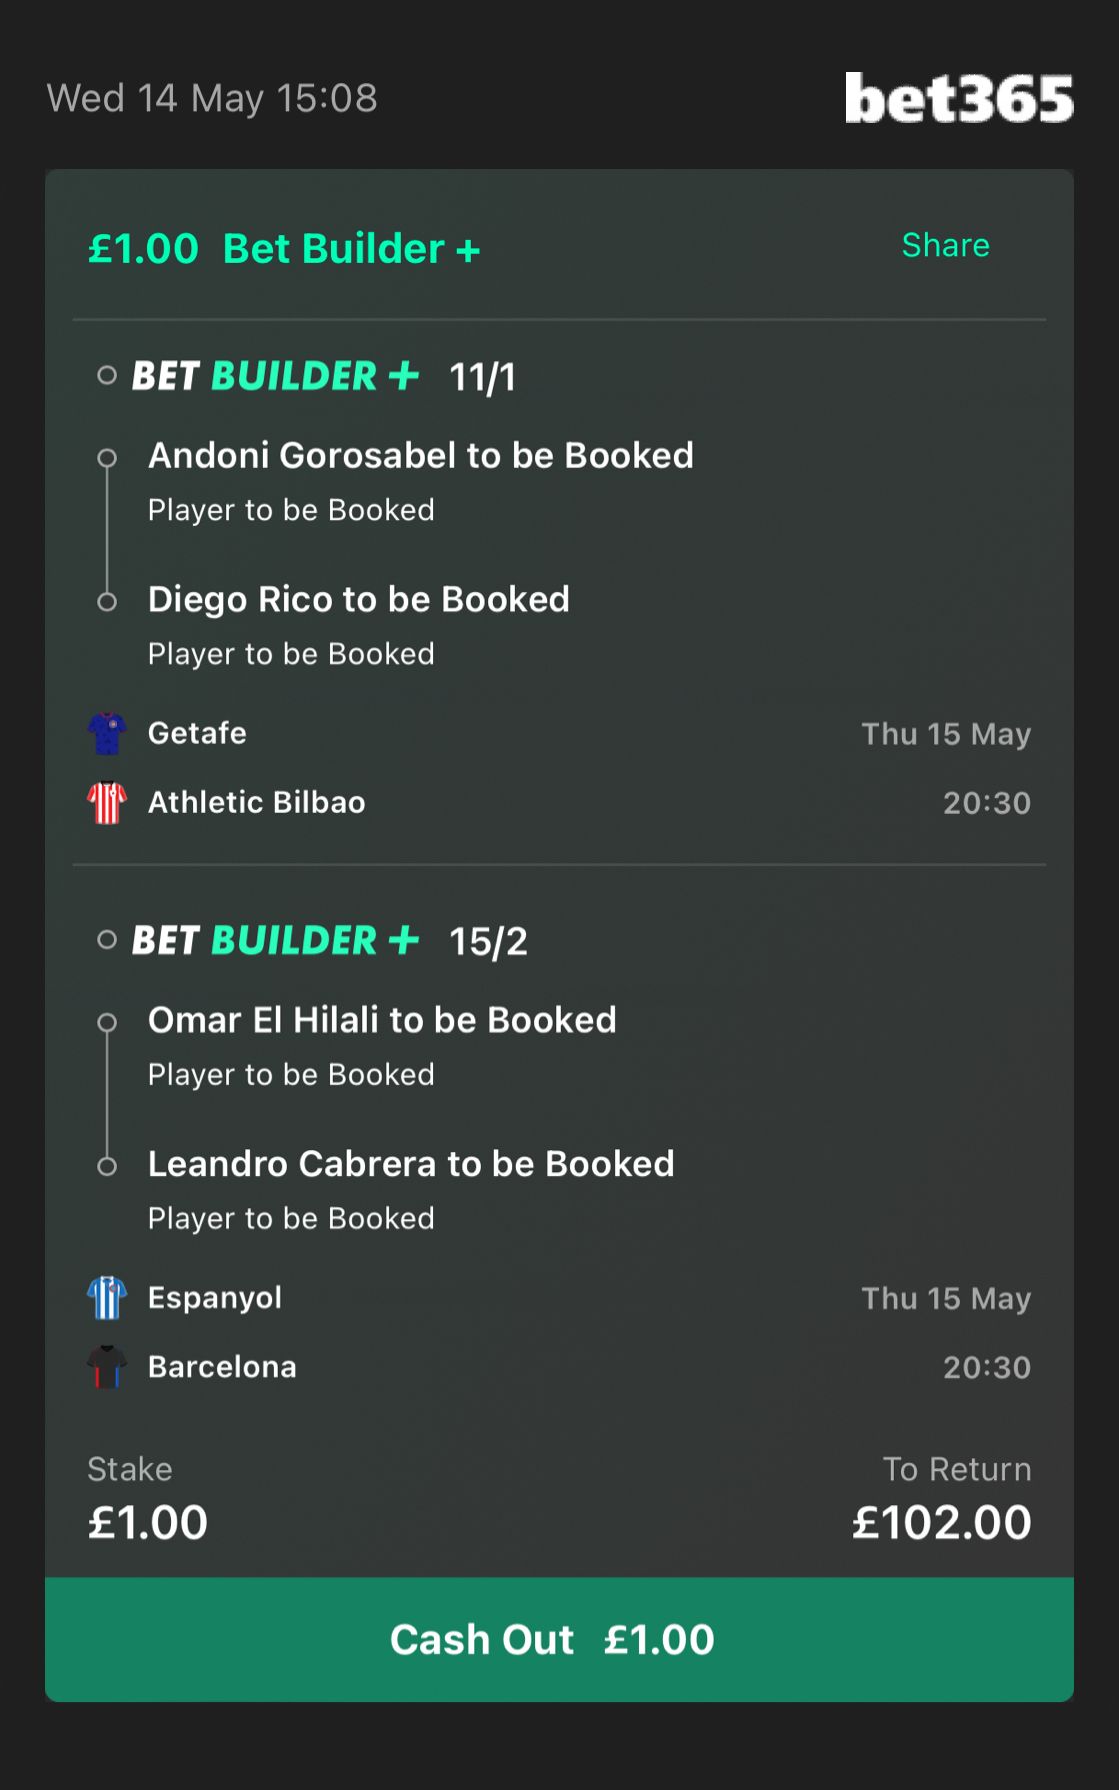Click the Stake £1.00 amount
1119x1790 pixels.
coord(148,1523)
